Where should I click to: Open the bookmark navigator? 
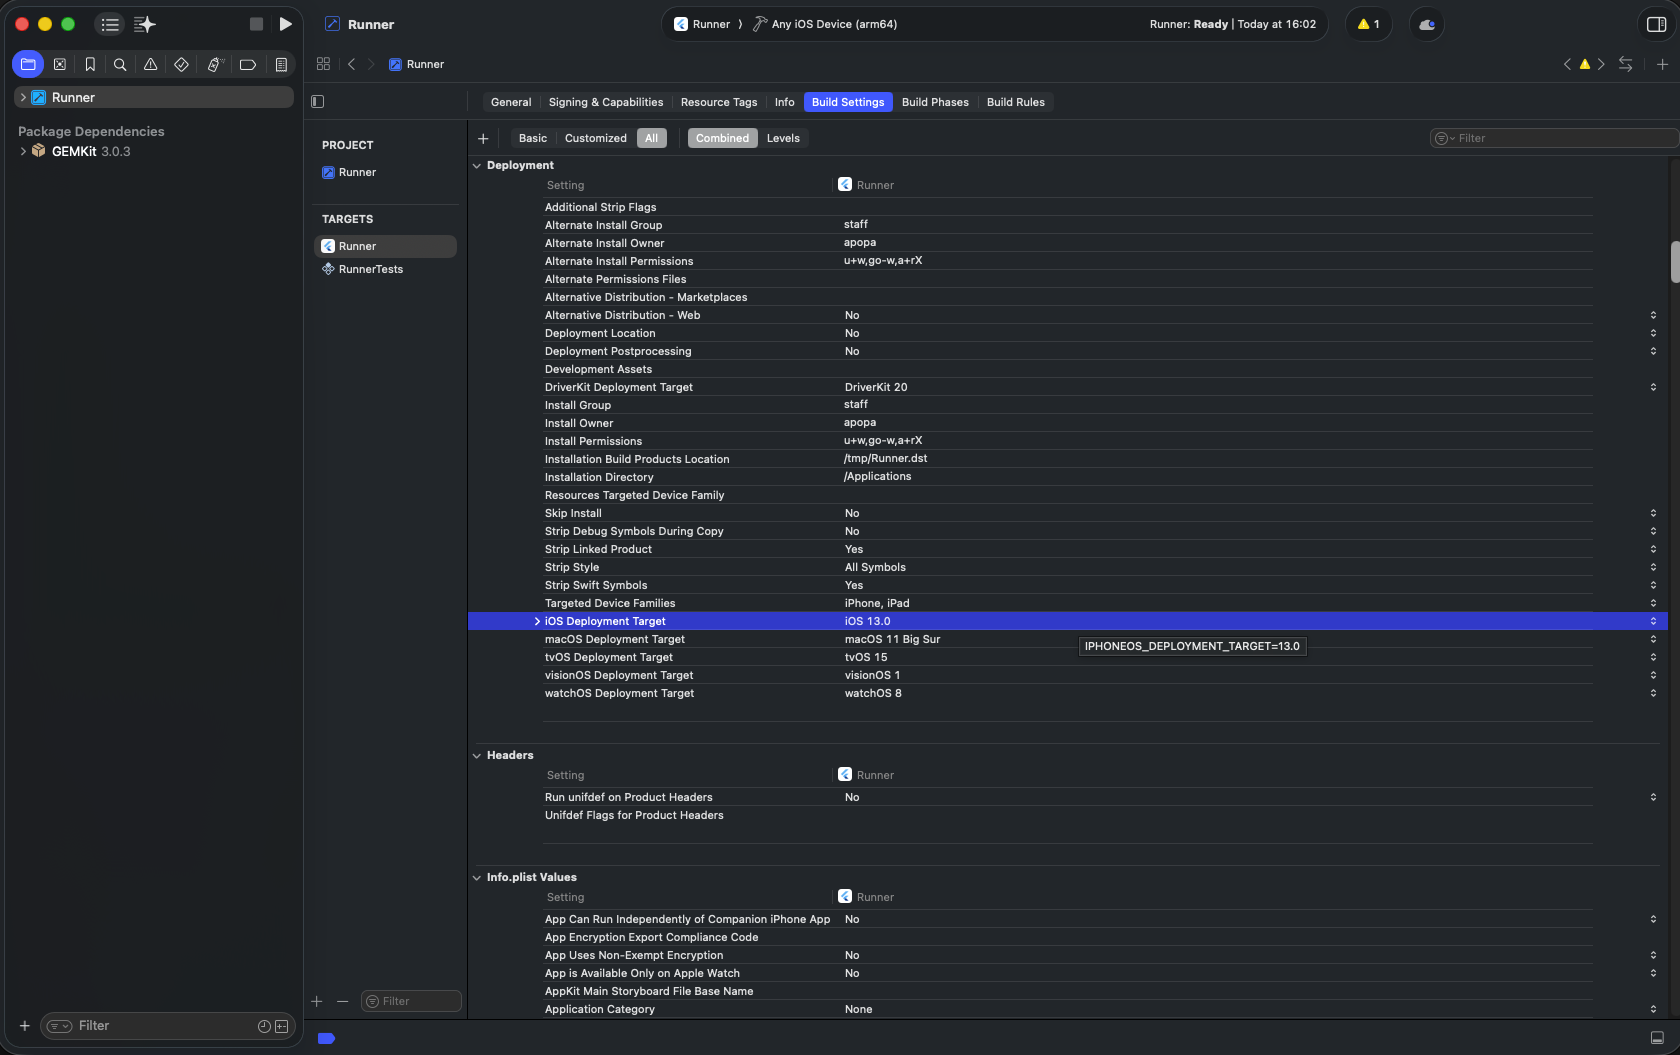90,64
